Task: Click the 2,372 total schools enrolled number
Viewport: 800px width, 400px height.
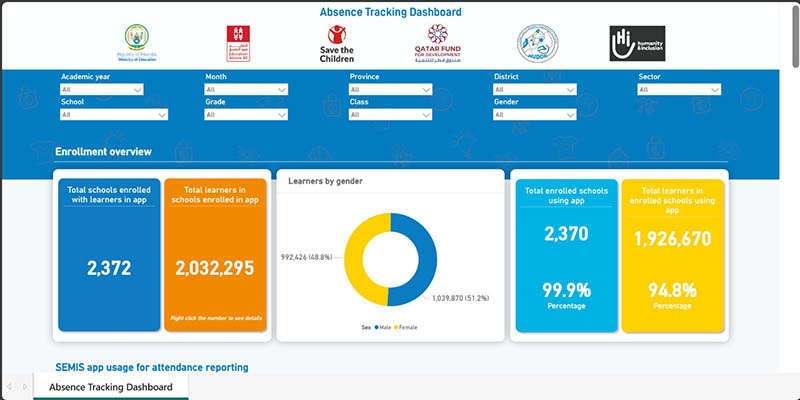Action: [109, 268]
